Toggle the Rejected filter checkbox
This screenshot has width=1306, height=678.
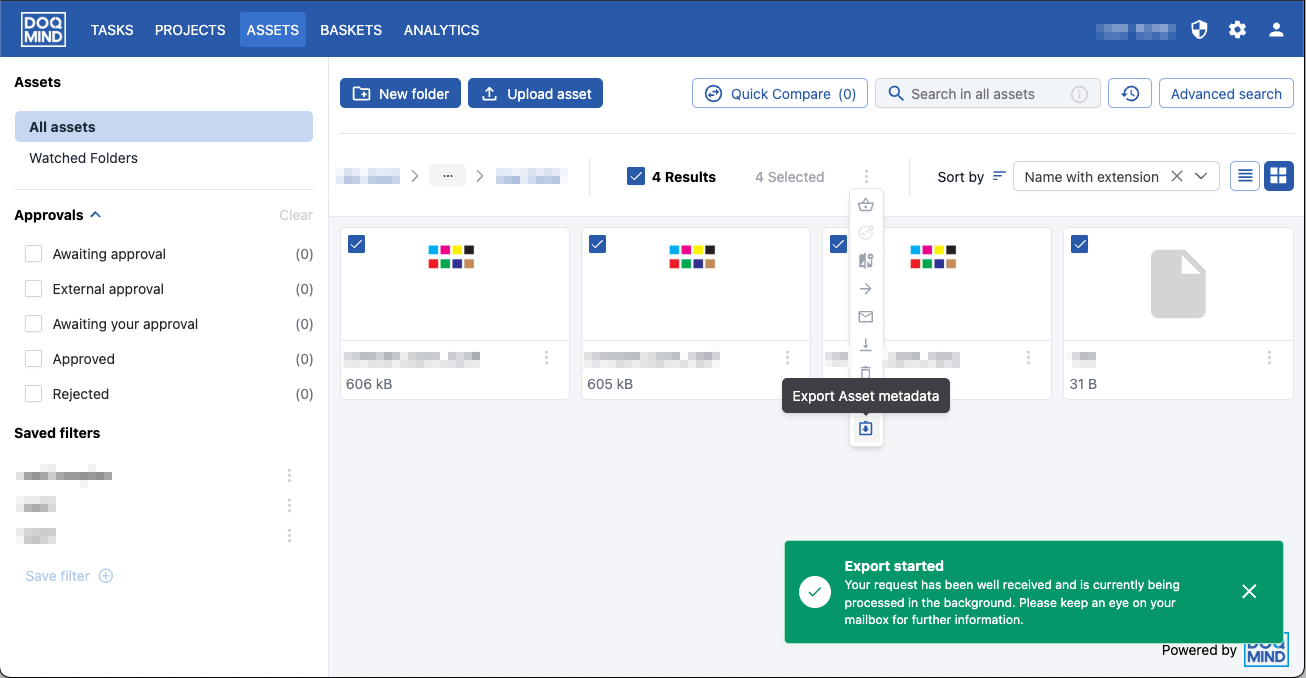[33, 394]
